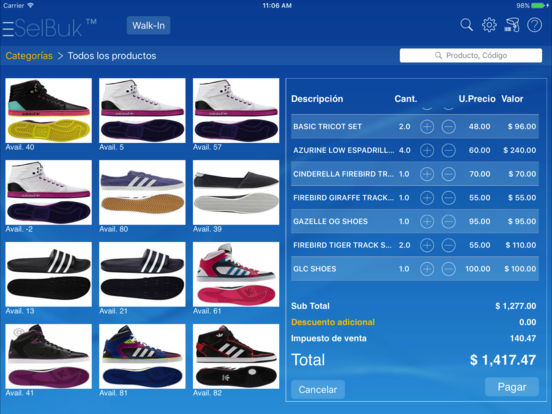Viewport: 552px width, 414px height.
Task: Increase quantity of BASIC TRICOT SET
Action: (427, 126)
